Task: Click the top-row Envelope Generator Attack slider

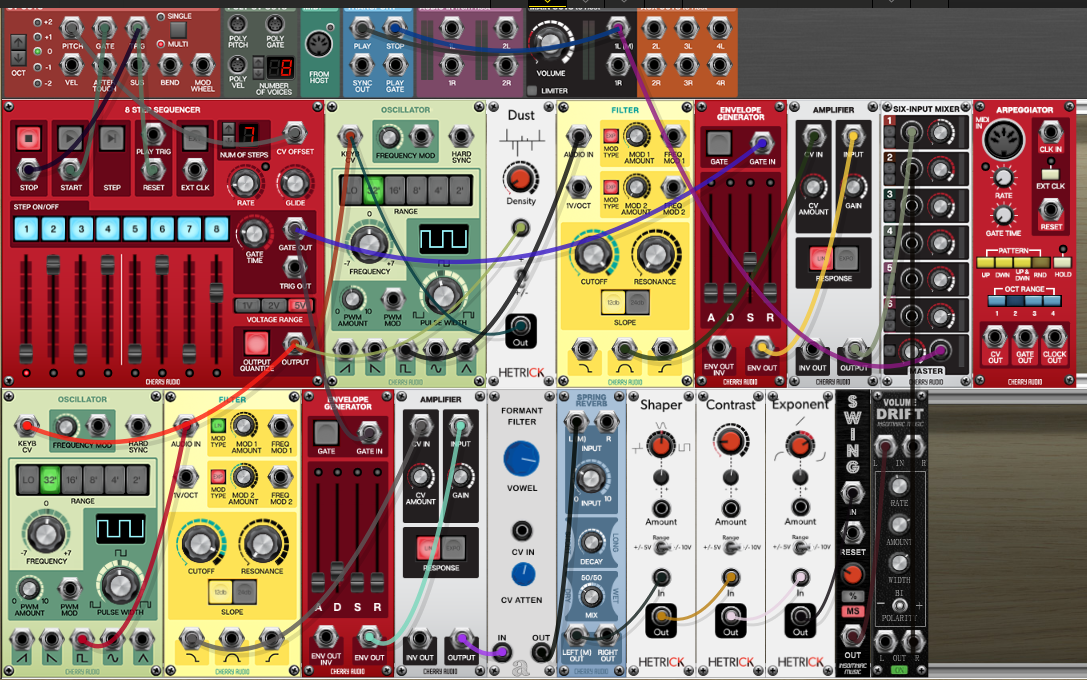Action: coord(711,292)
